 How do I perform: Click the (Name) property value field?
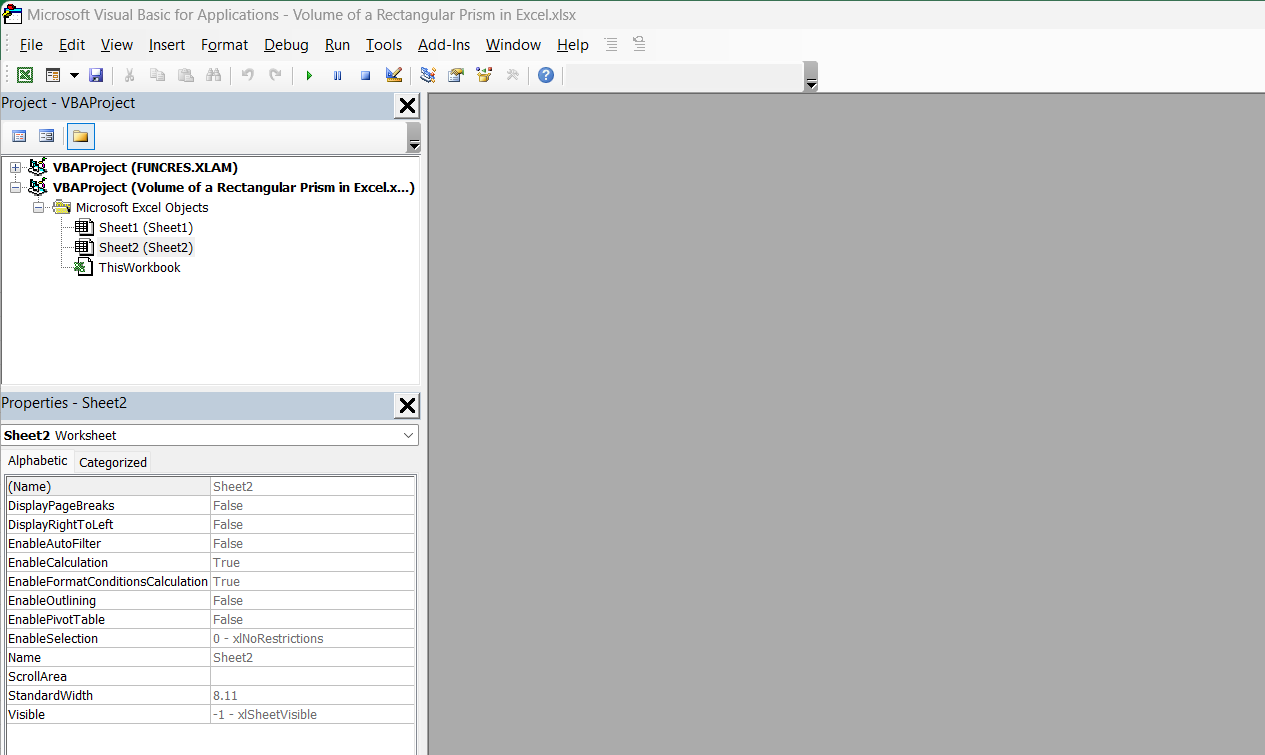pyautogui.click(x=312, y=486)
